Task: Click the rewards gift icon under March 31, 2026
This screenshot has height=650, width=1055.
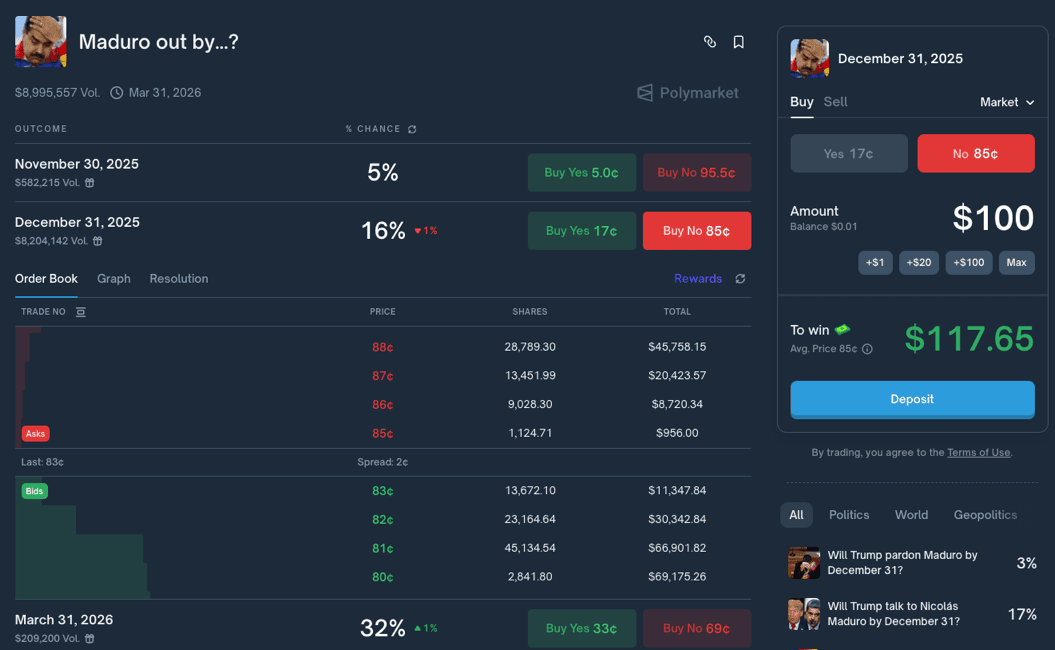Action: click(90, 638)
